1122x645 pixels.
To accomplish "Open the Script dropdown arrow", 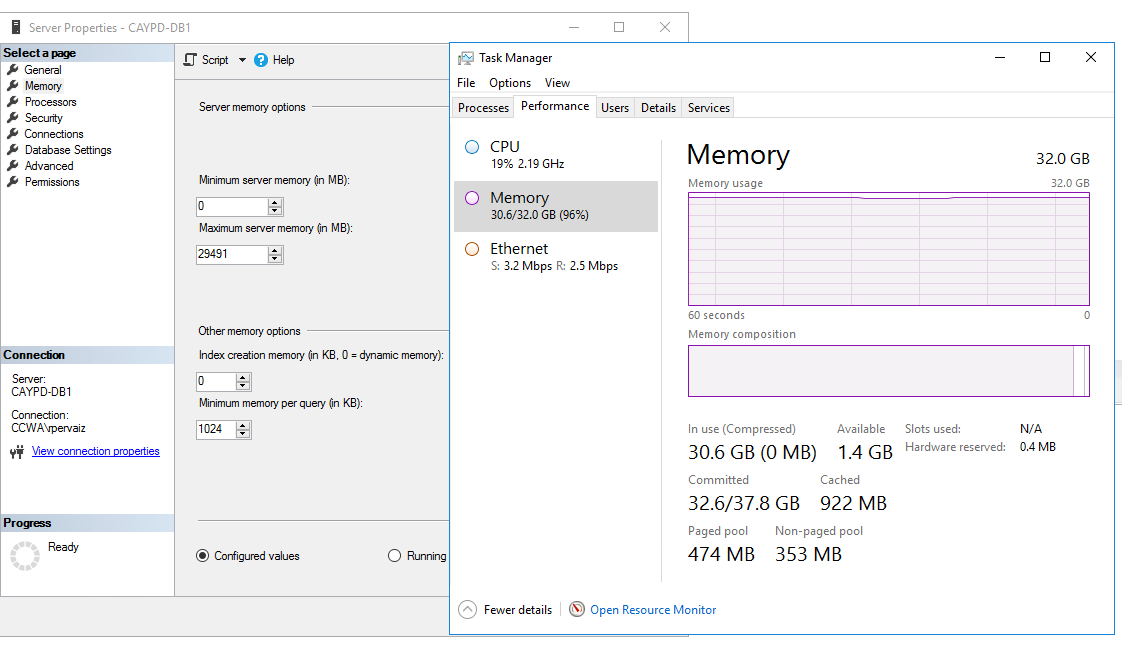I will click(x=242, y=60).
